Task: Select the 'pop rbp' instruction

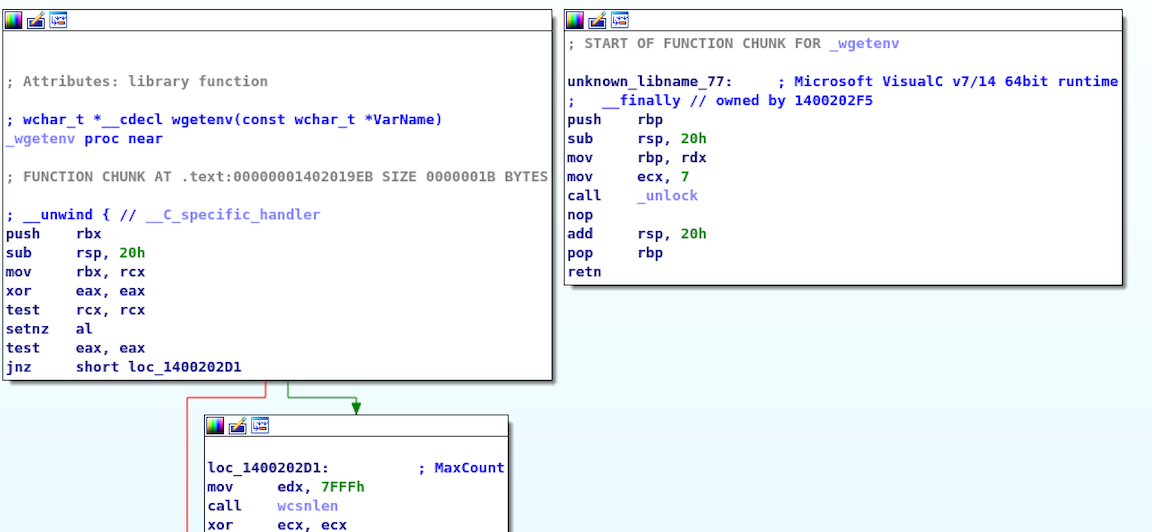Action: 615,253
